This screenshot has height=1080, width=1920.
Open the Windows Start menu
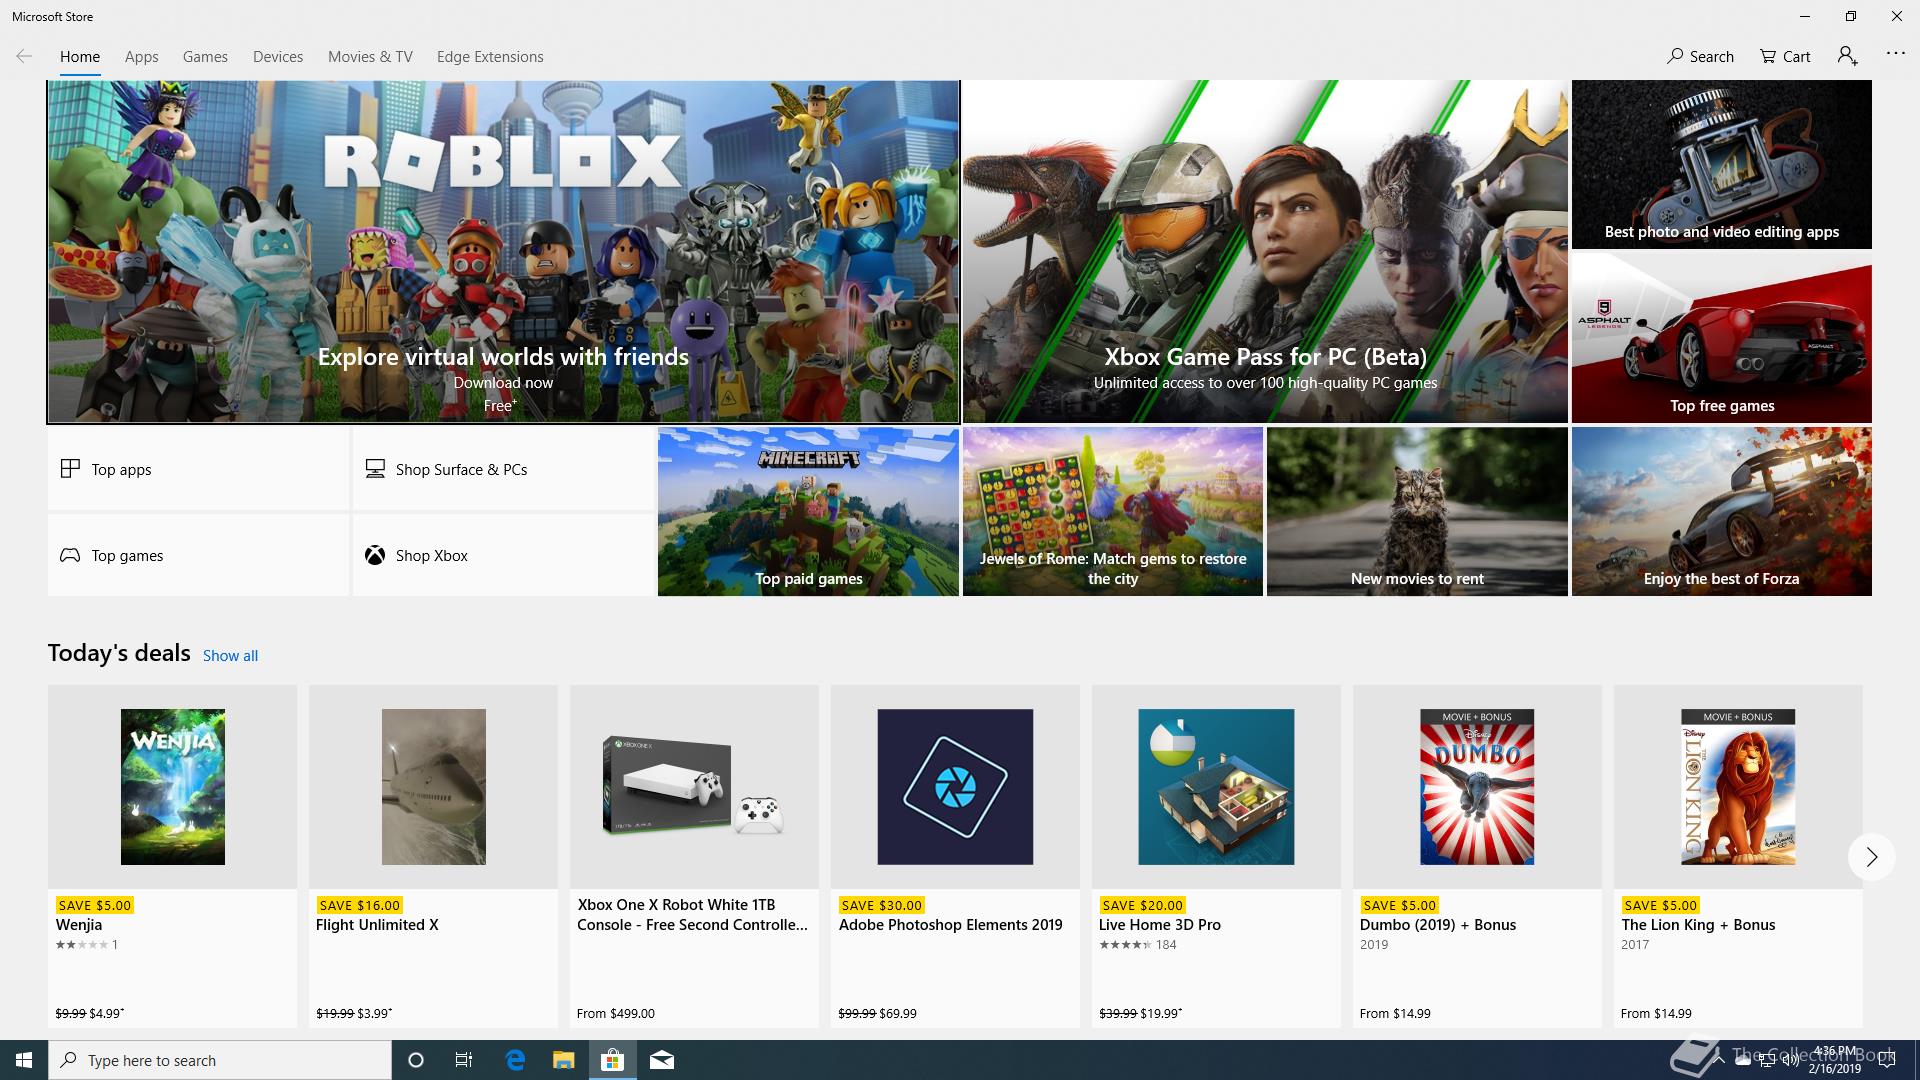tap(24, 1060)
